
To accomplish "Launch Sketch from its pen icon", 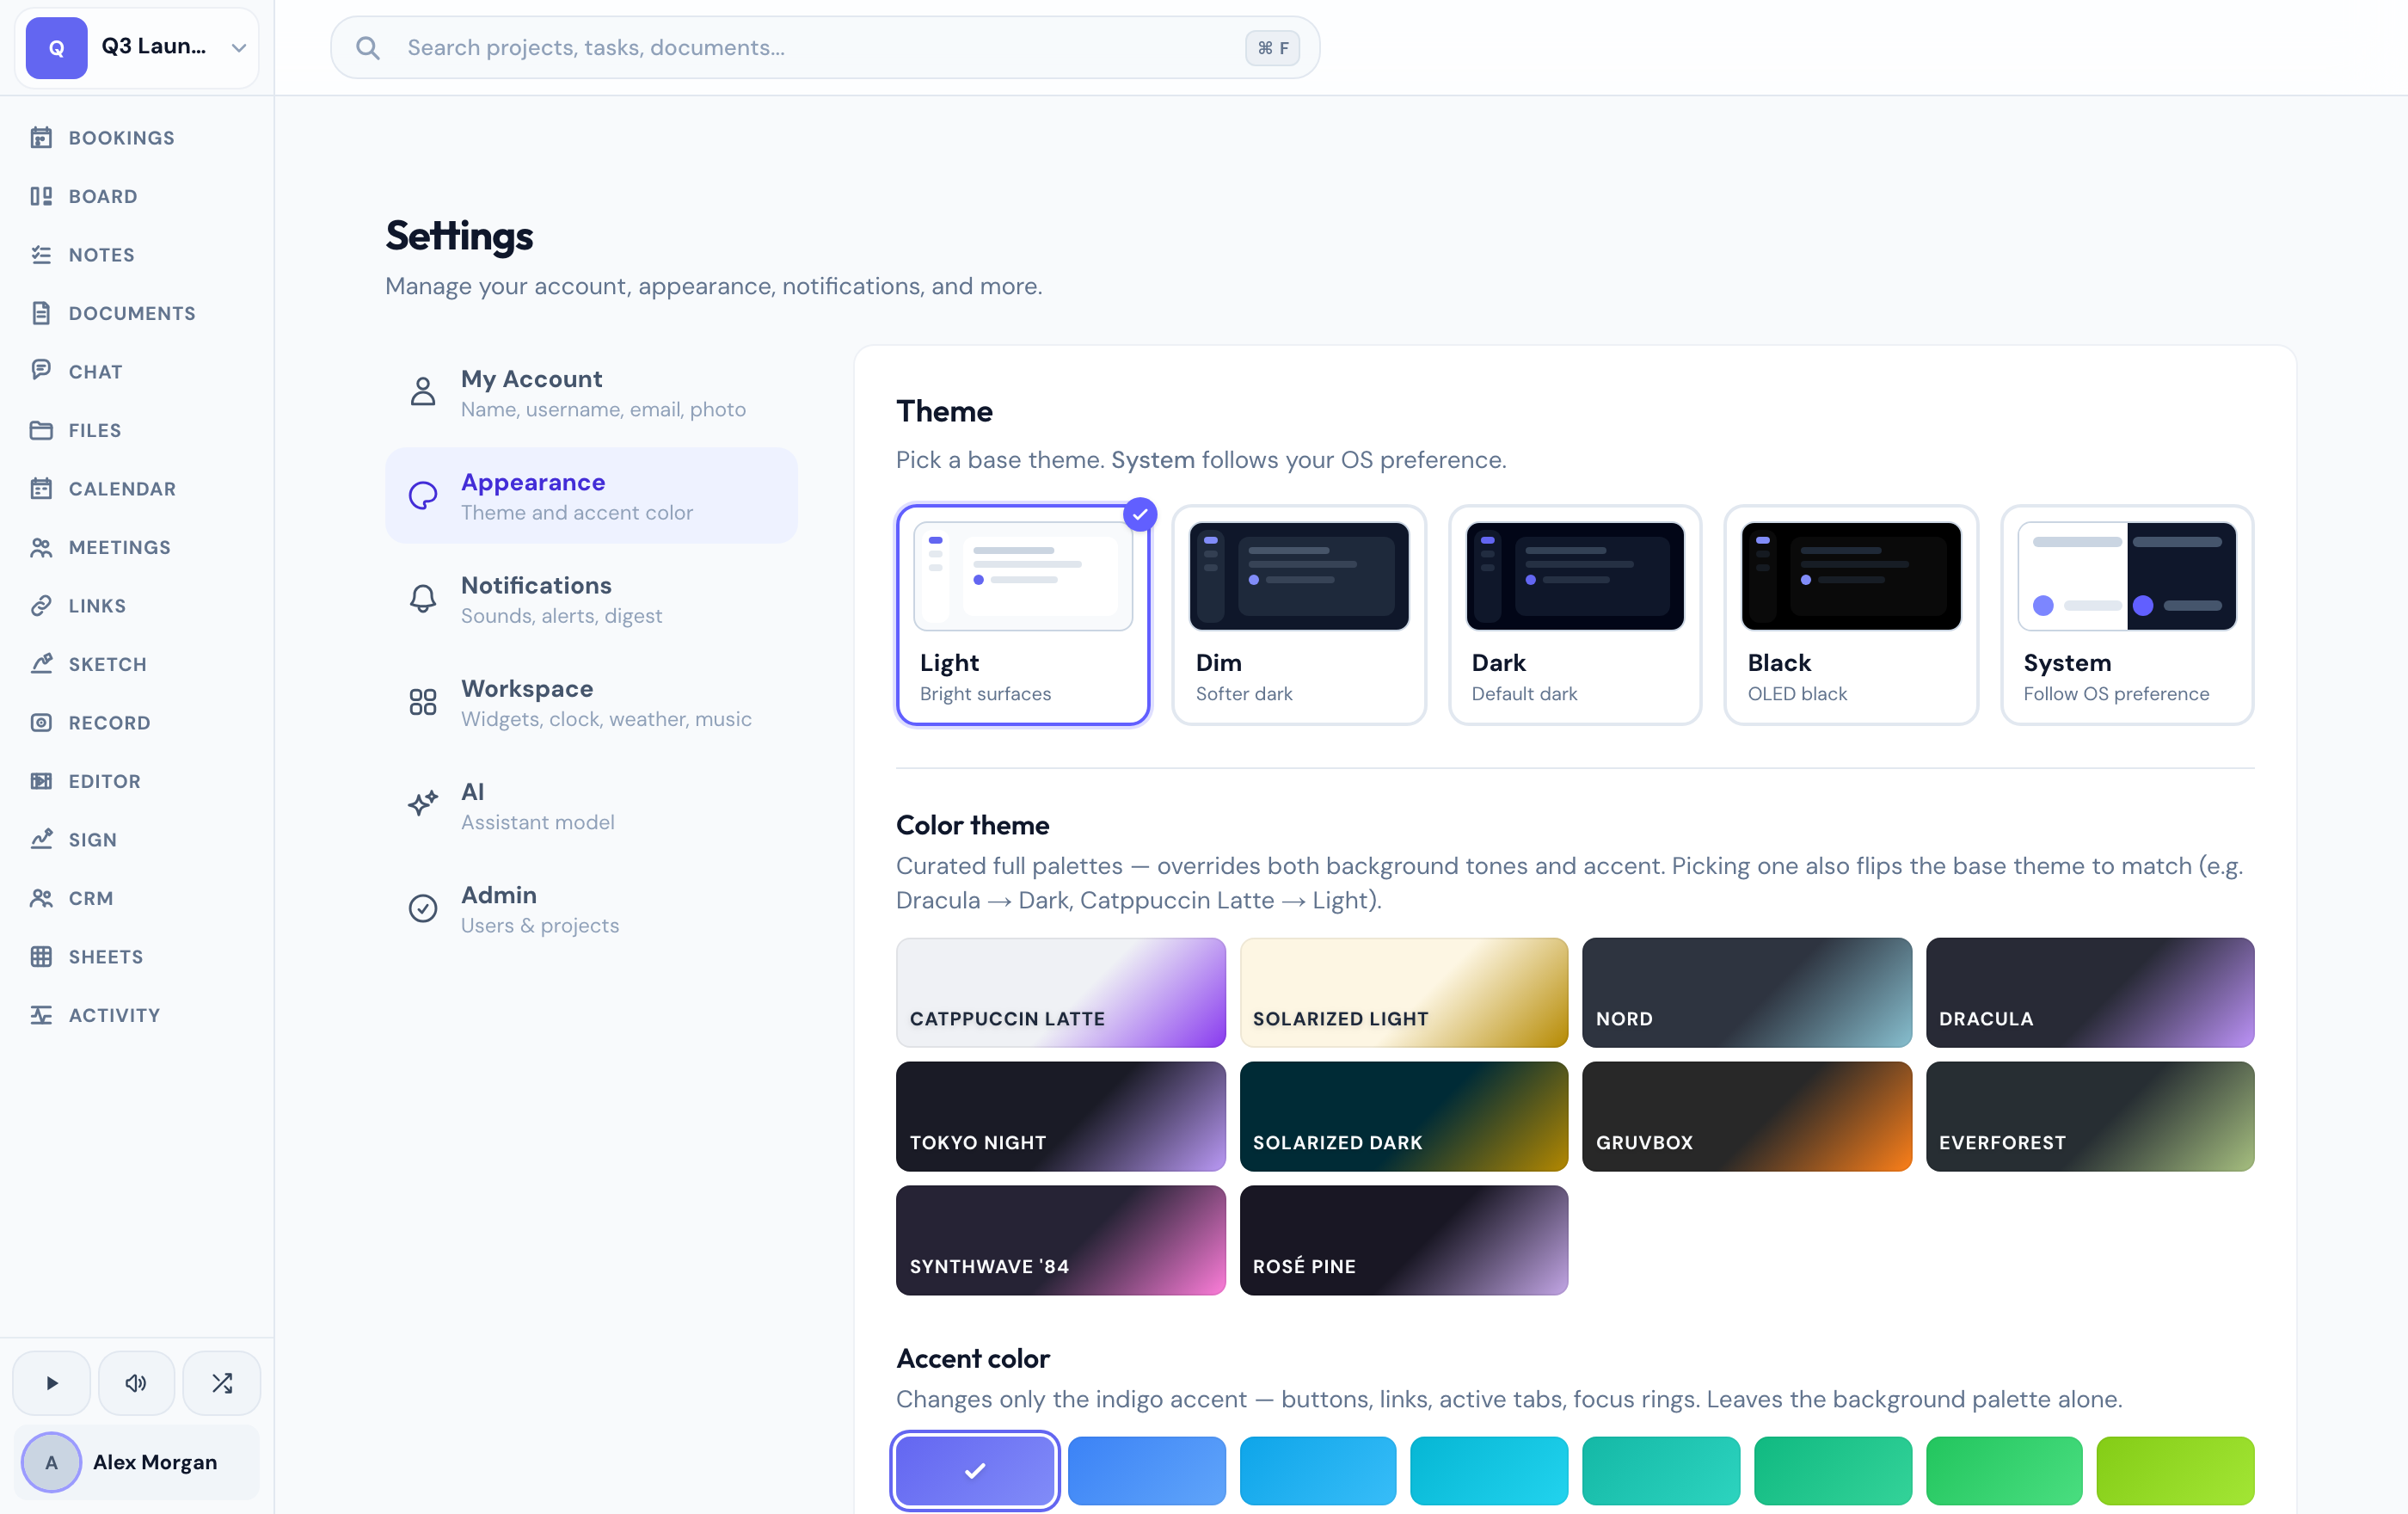I will (41, 664).
